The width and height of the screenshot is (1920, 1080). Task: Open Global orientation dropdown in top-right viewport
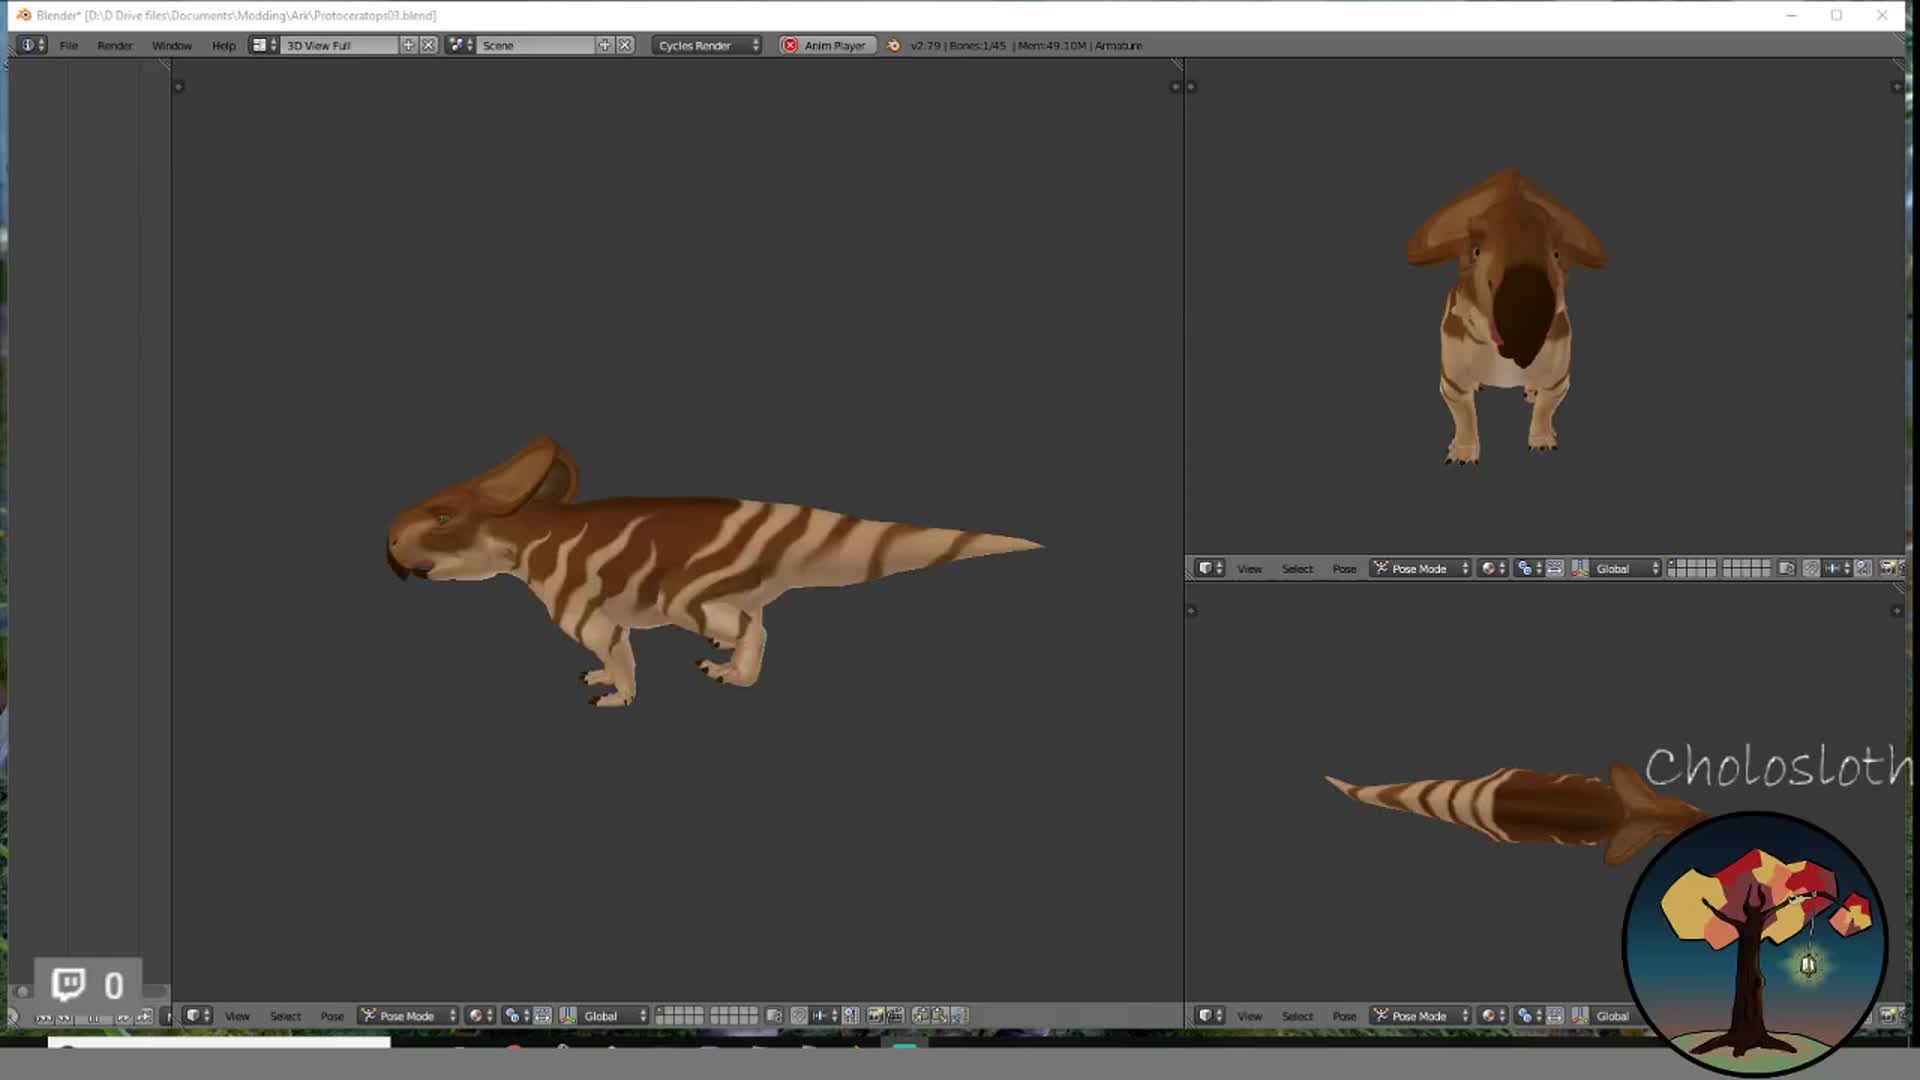click(1626, 568)
